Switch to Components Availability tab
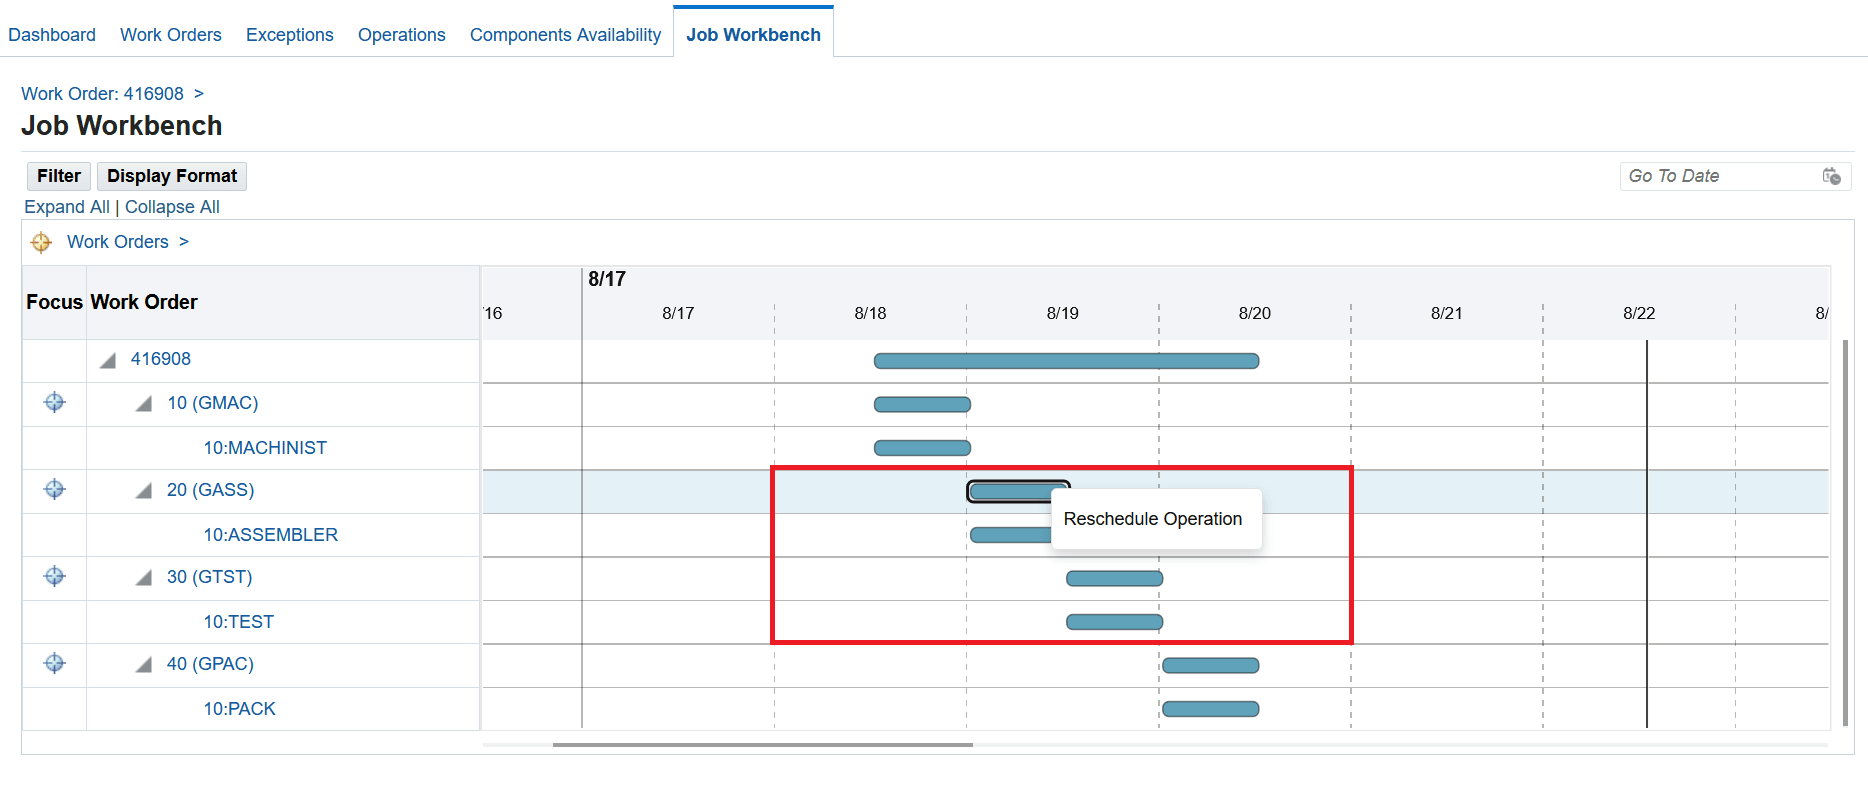The width and height of the screenshot is (1868, 801). point(565,35)
